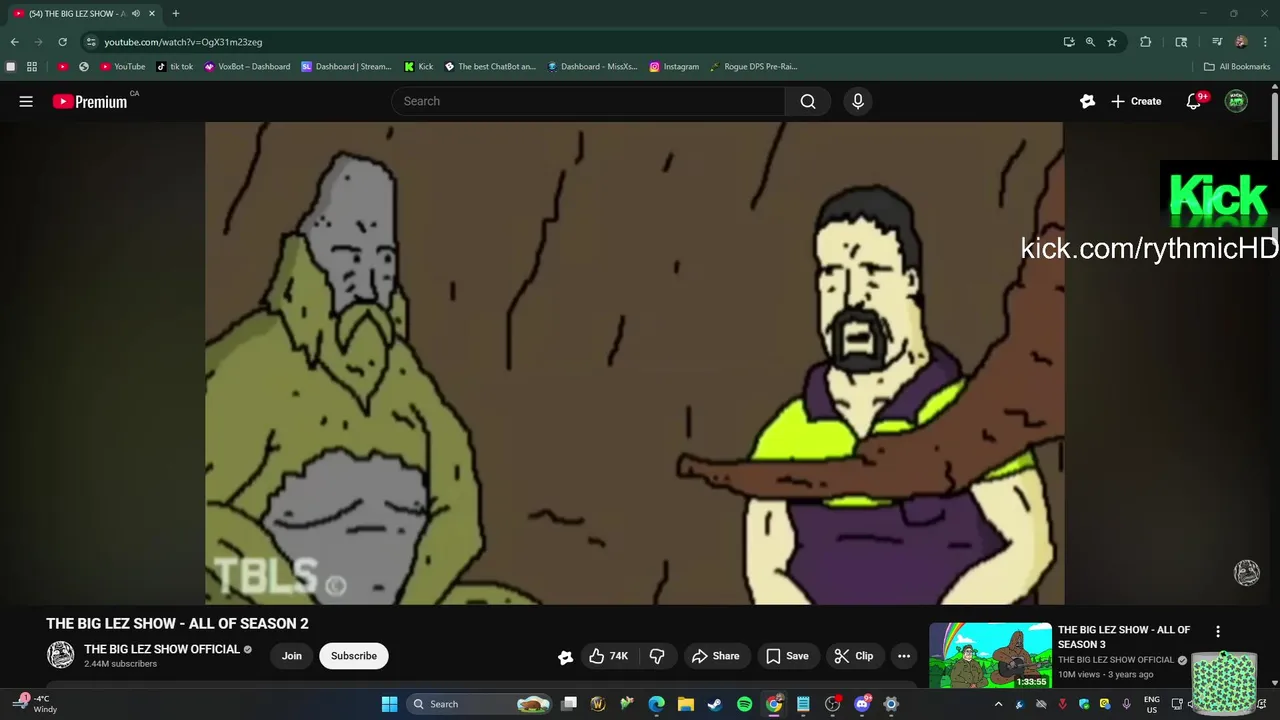Open options for the Season 3 suggestion
Viewport: 1280px width, 720px height.
point(1218,632)
